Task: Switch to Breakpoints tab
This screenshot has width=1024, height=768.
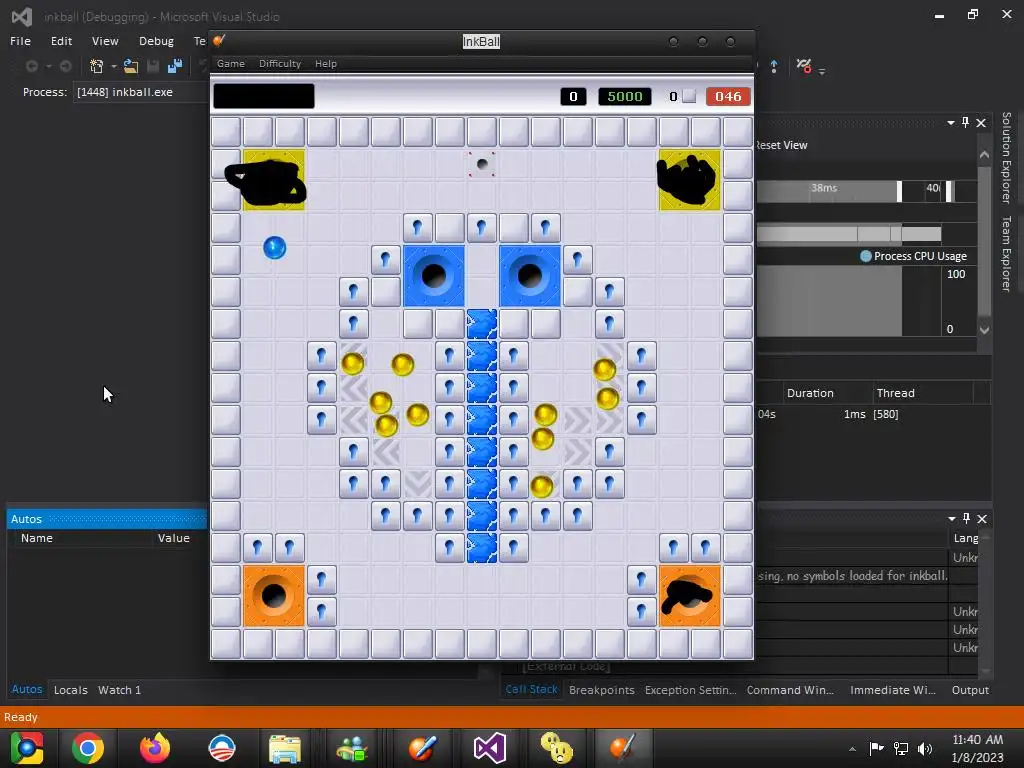Action: [601, 690]
